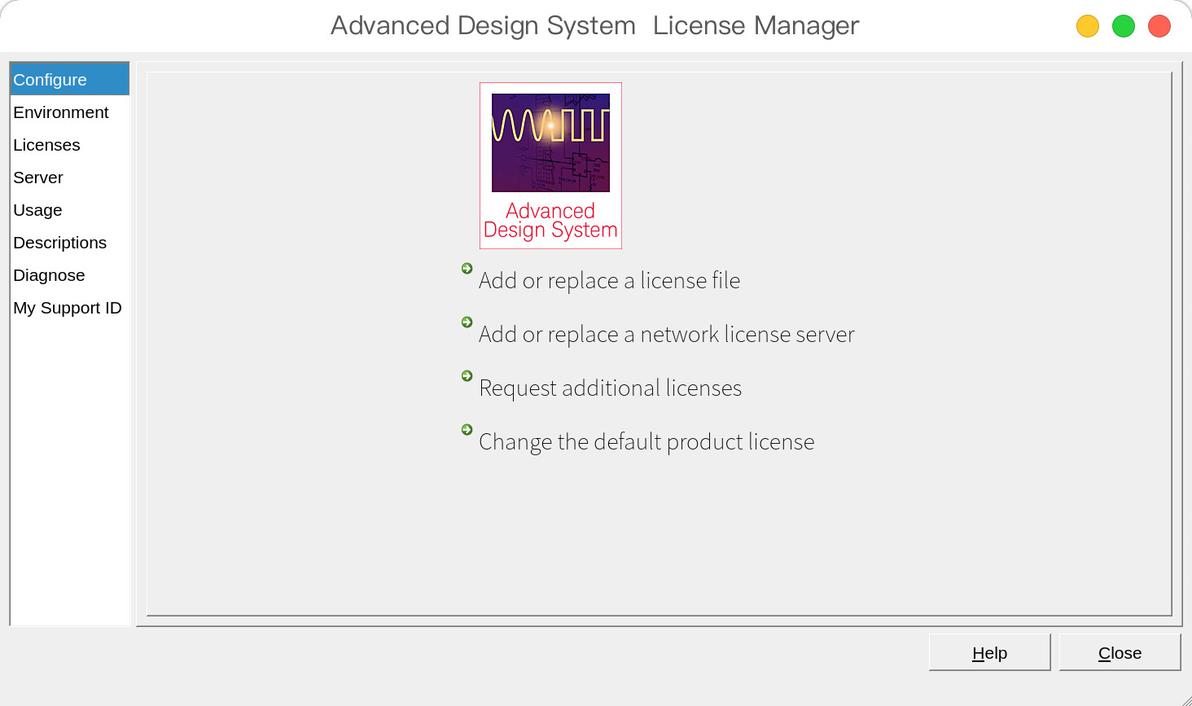Image resolution: width=1192 pixels, height=706 pixels.
Task: Select Configure in the sidebar
Action: pos(69,79)
